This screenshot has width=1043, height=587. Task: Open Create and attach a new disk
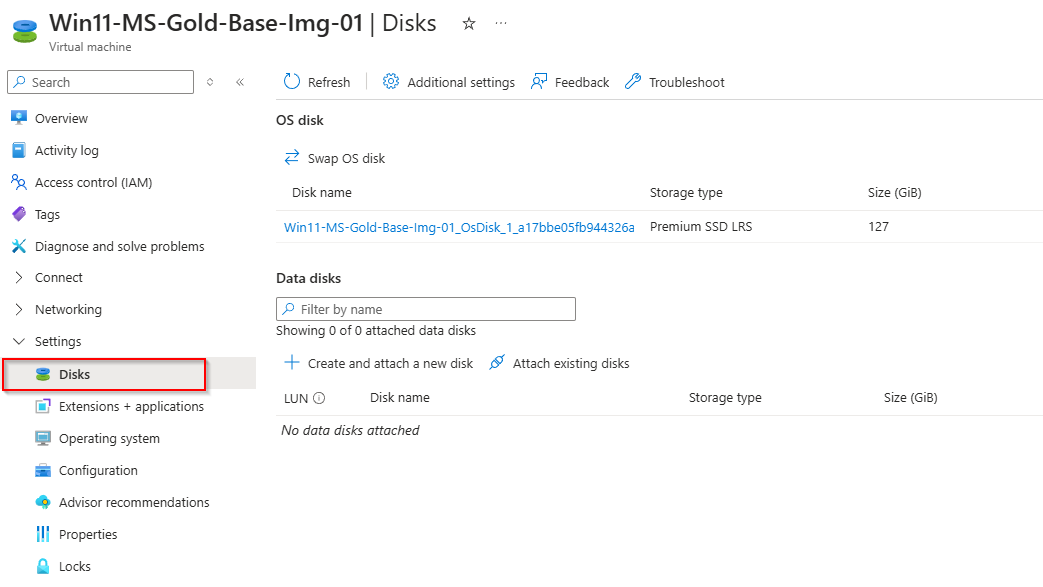point(378,363)
